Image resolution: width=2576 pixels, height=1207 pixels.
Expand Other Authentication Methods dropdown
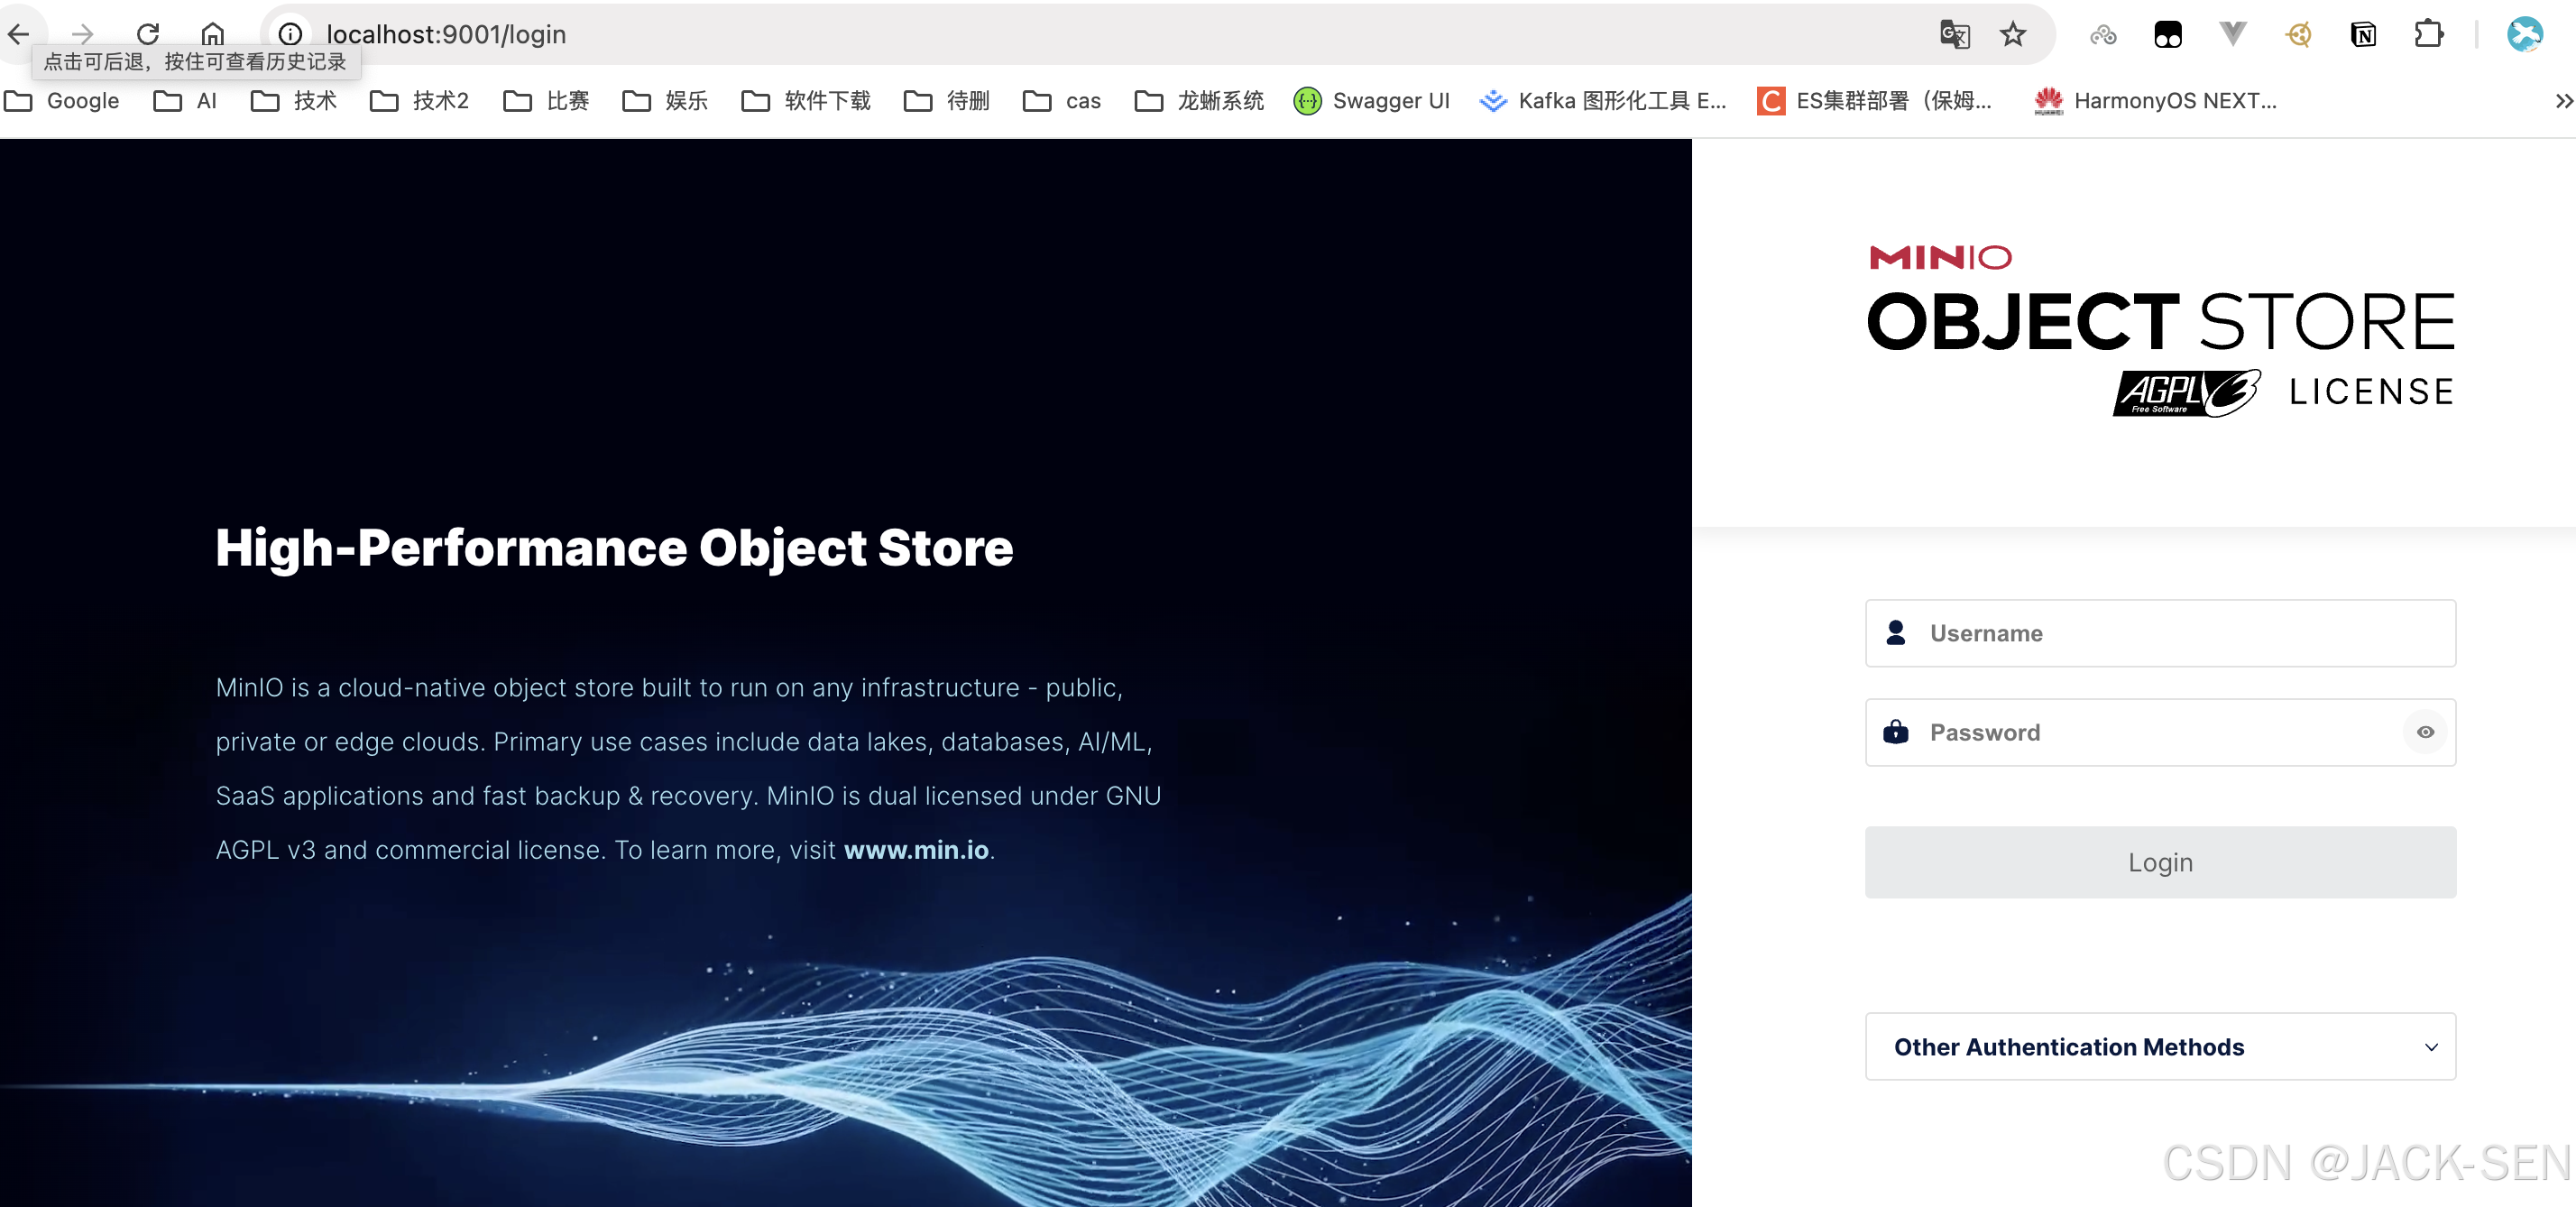[2160, 1046]
